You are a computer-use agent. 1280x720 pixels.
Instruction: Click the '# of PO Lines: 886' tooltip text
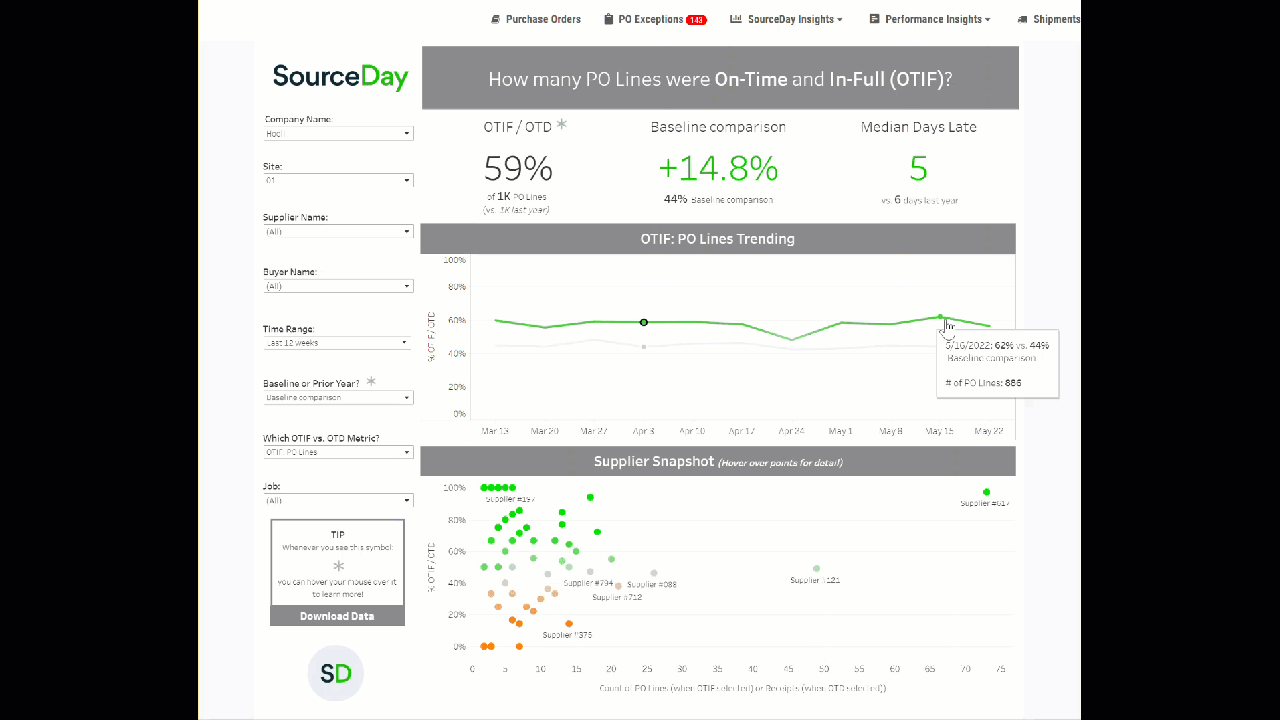[983, 383]
